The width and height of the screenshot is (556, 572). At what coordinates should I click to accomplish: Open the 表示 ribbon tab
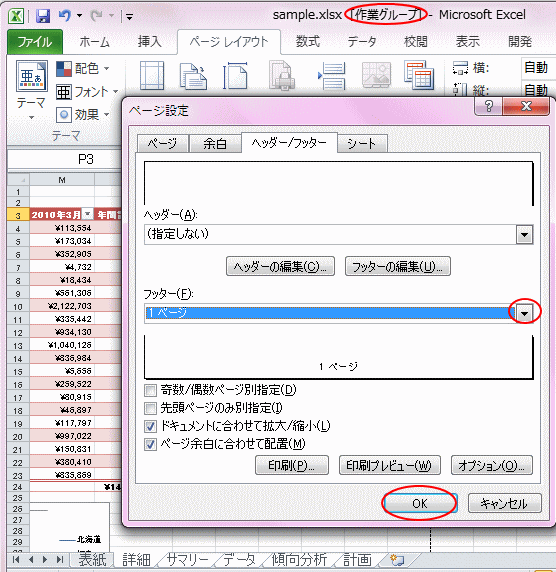coord(468,42)
